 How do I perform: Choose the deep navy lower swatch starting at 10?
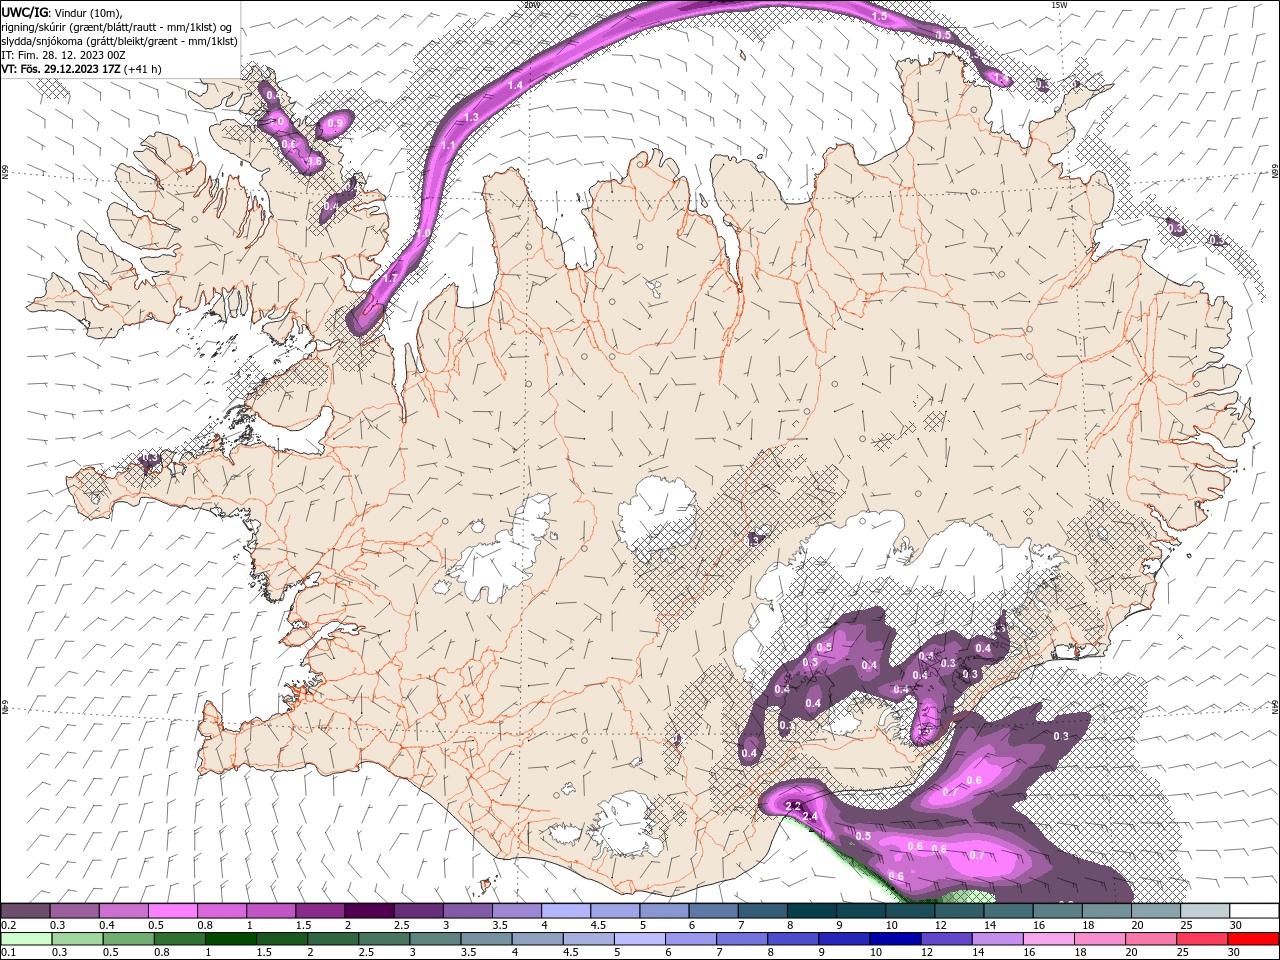pyautogui.click(x=894, y=939)
